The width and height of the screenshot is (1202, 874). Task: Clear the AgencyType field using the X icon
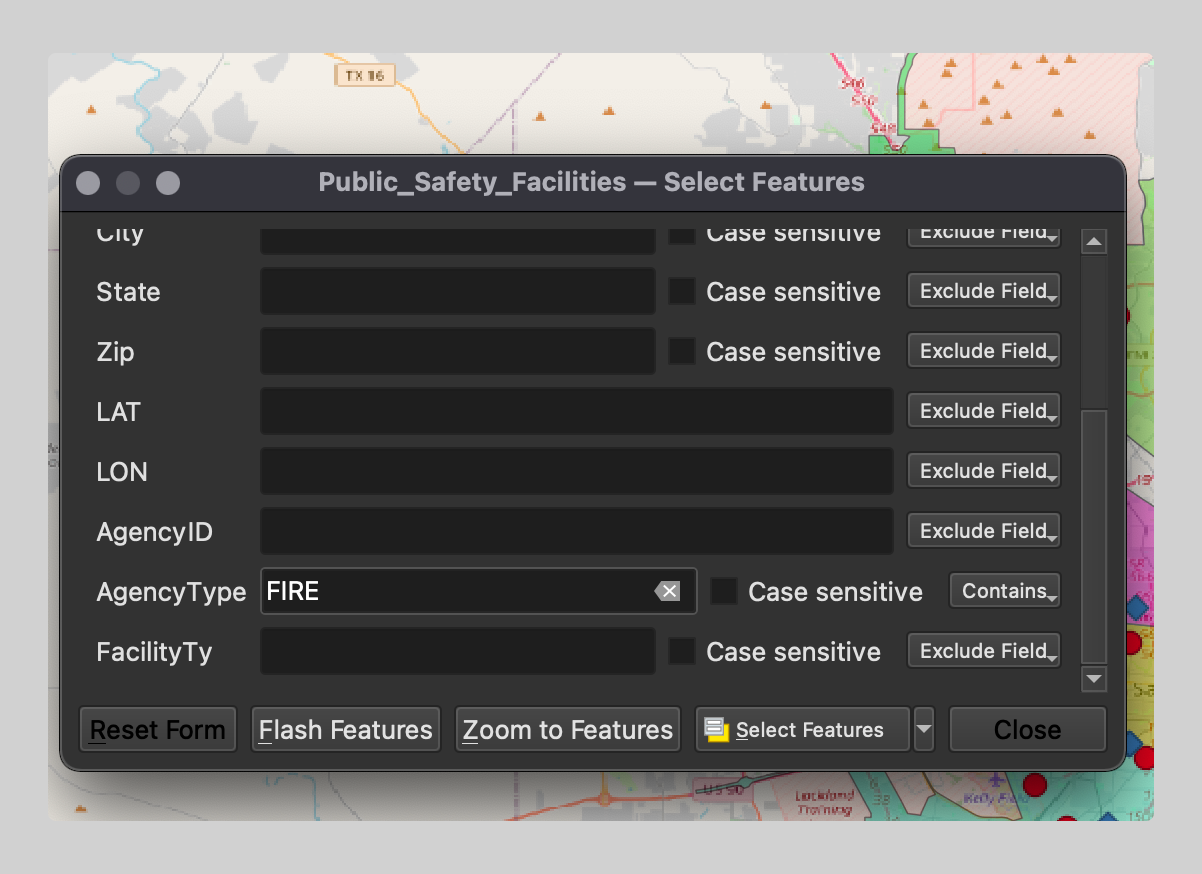pos(669,591)
